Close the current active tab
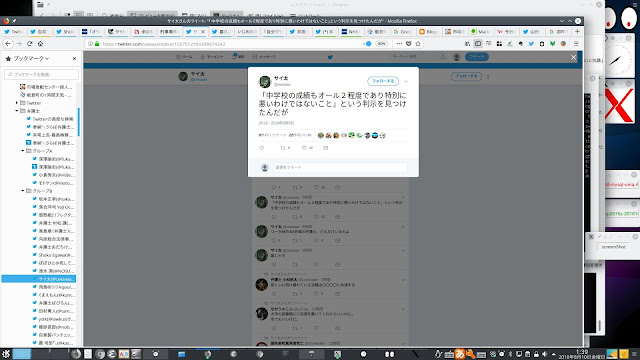The image size is (640, 360). 203,31
